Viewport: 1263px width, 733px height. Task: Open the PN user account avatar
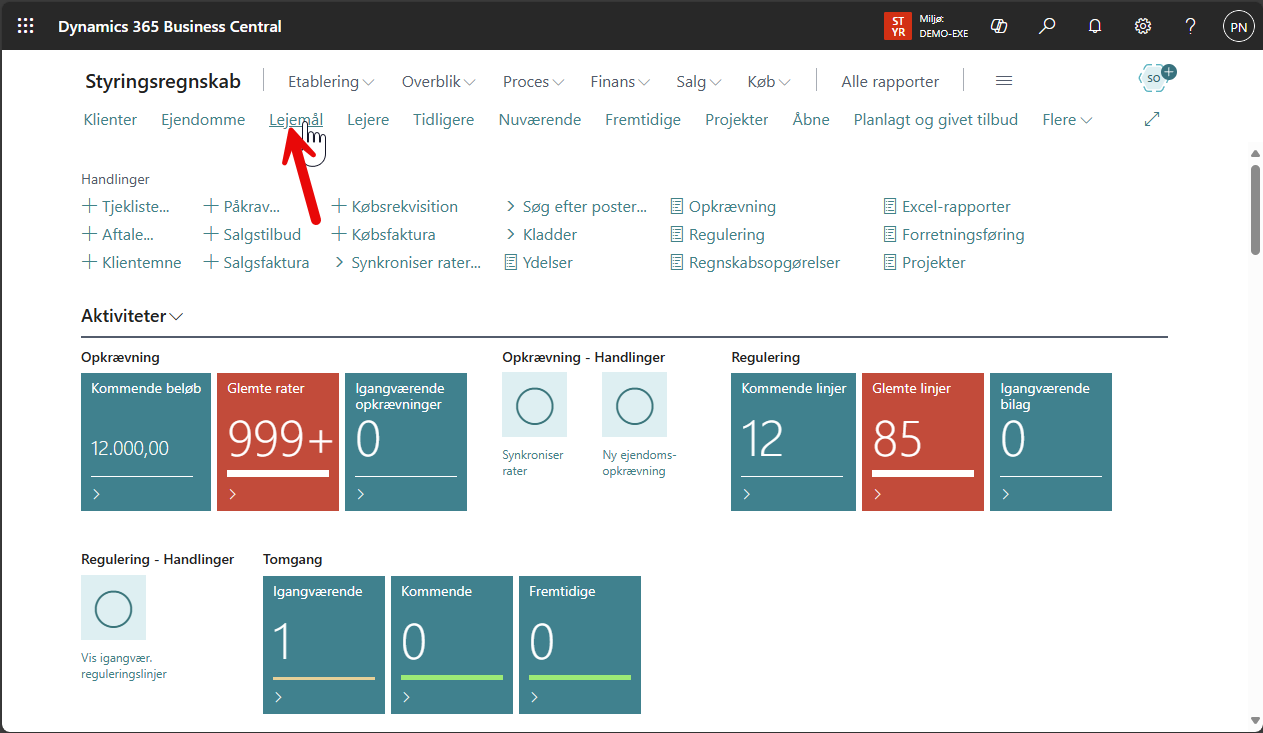pos(1238,27)
